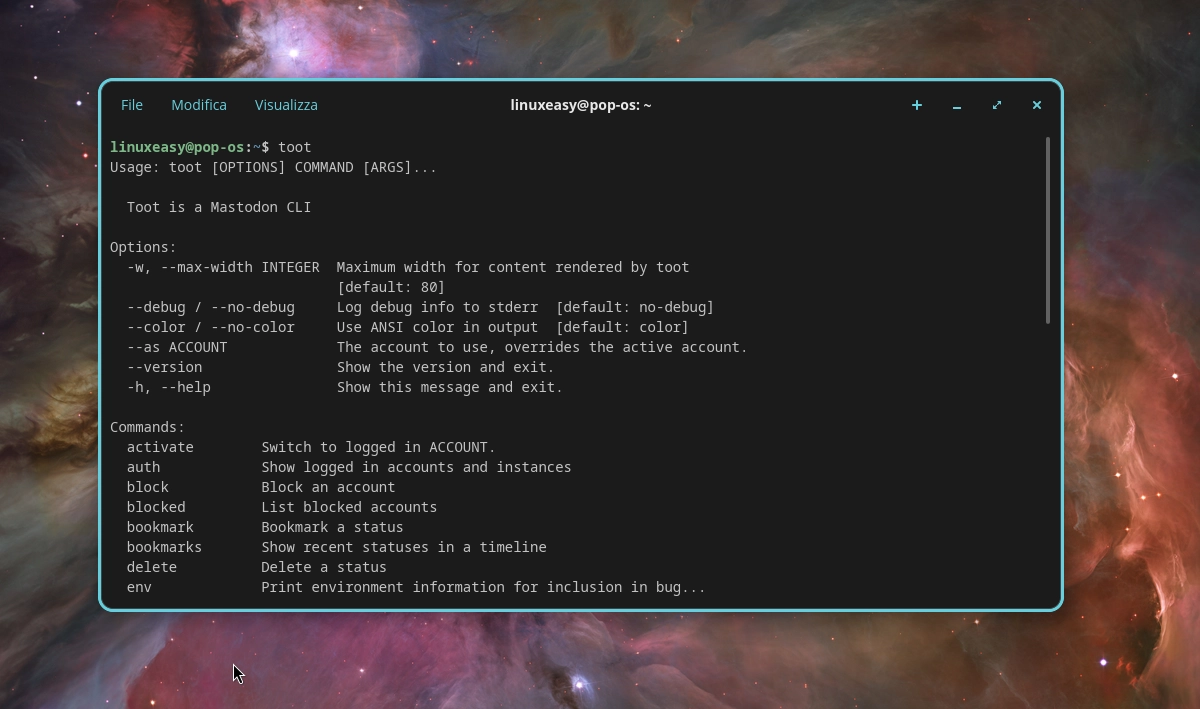Open the Modifica menu
Viewport: 1200px width, 709px height.
[x=199, y=105]
